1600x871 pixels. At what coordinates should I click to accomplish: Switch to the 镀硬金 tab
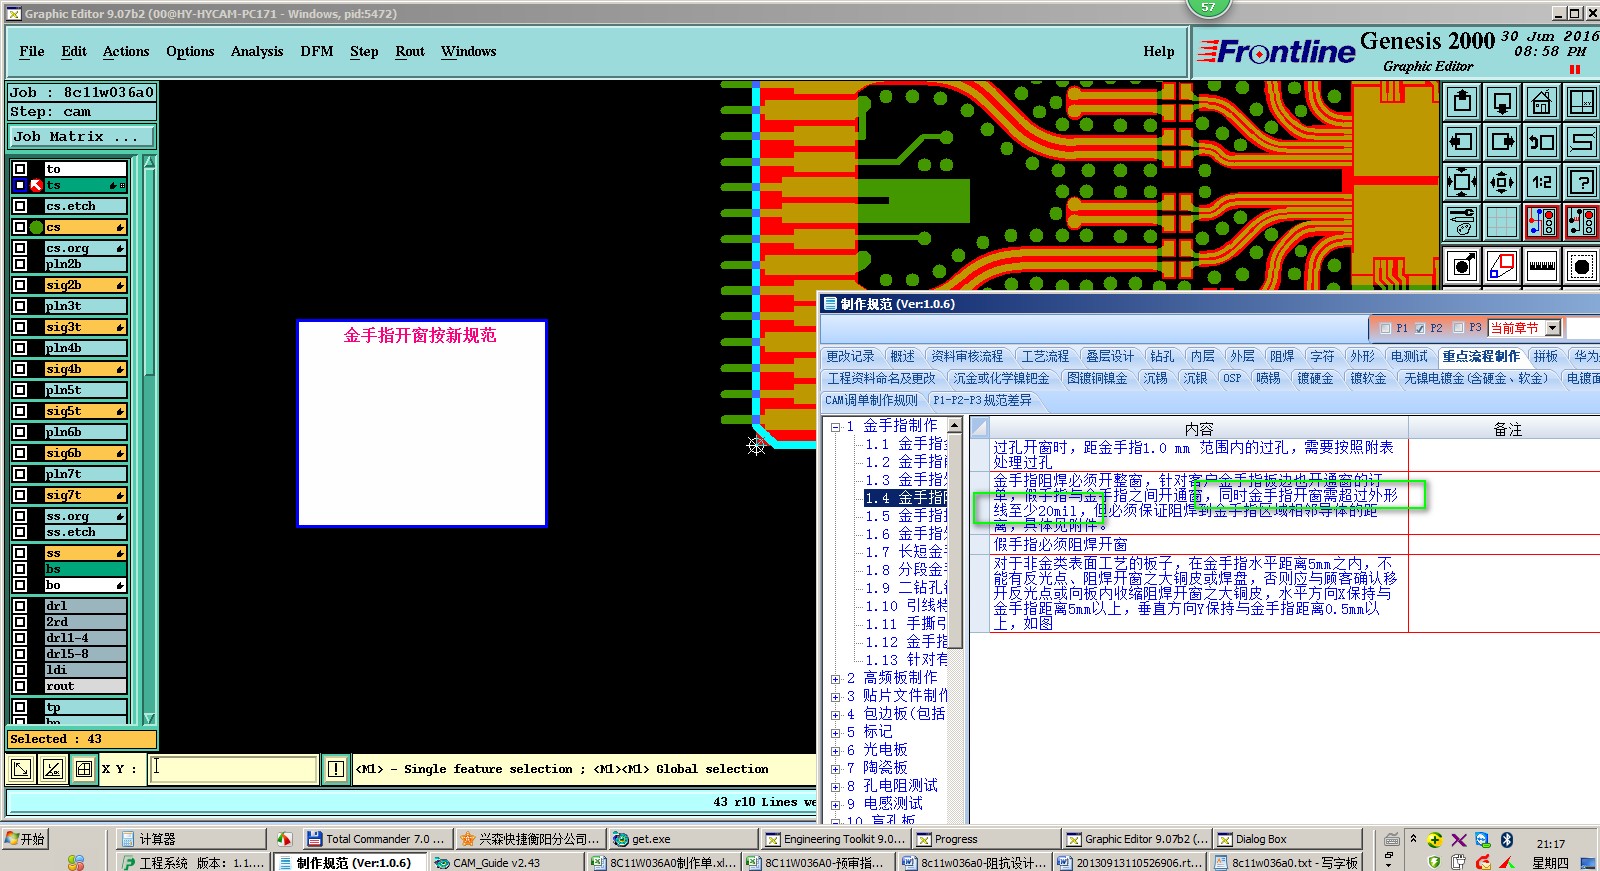click(x=1315, y=379)
